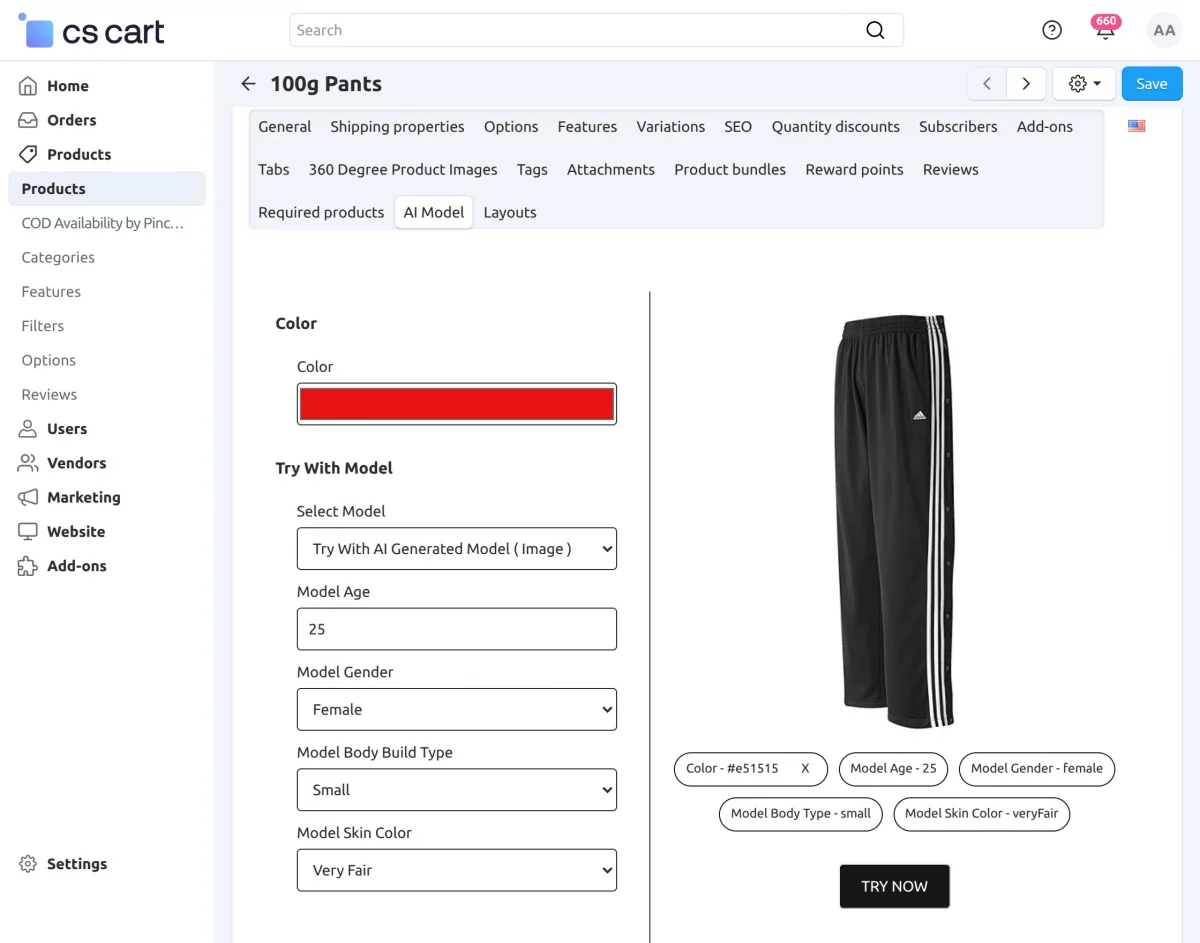Screen dimensions: 1200x943
Task: Click the red color swatch
Action: coord(456,404)
